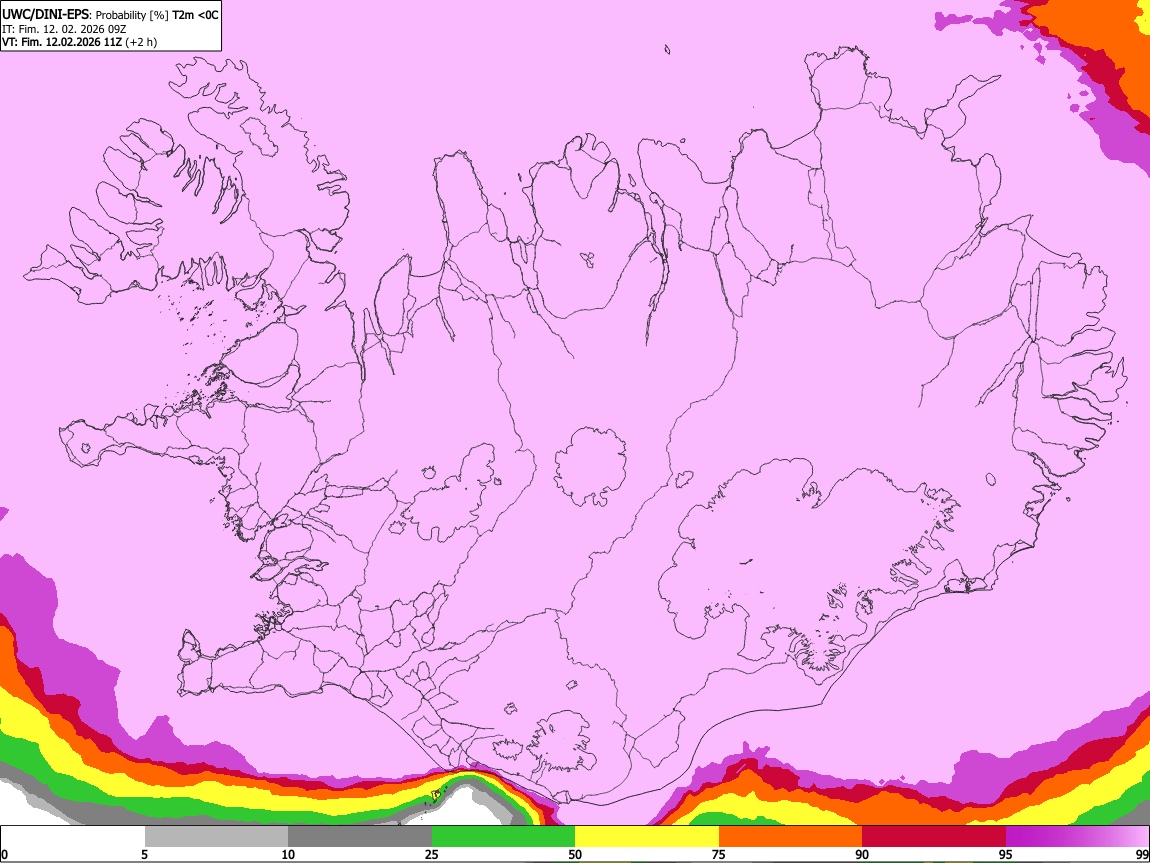Click the dark gray 10-25 legend swatch
This screenshot has width=1150, height=863.
[x=360, y=837]
